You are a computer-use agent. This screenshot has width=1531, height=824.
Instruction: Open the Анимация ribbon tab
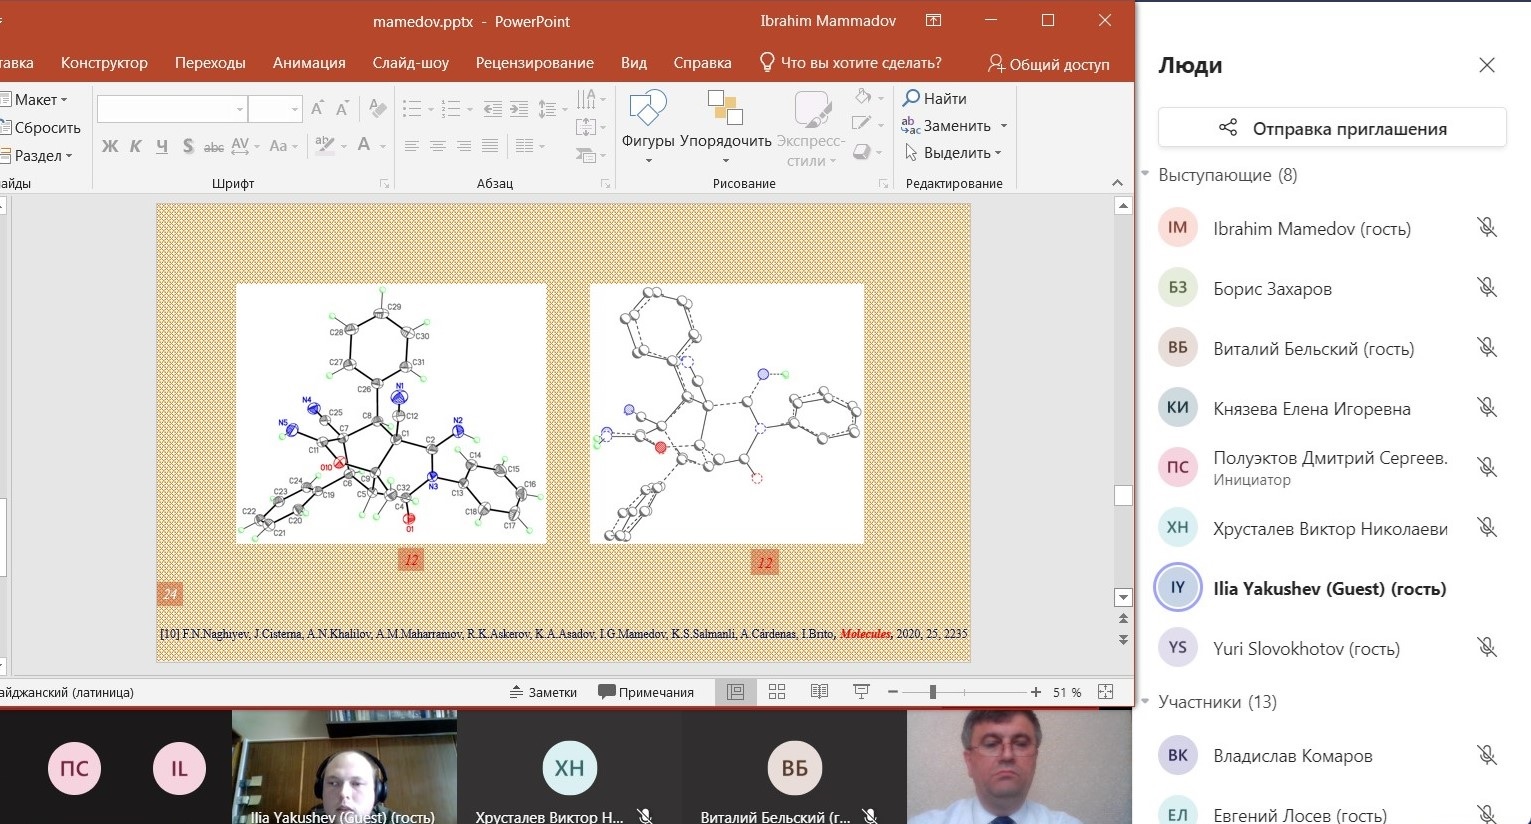[x=309, y=63]
